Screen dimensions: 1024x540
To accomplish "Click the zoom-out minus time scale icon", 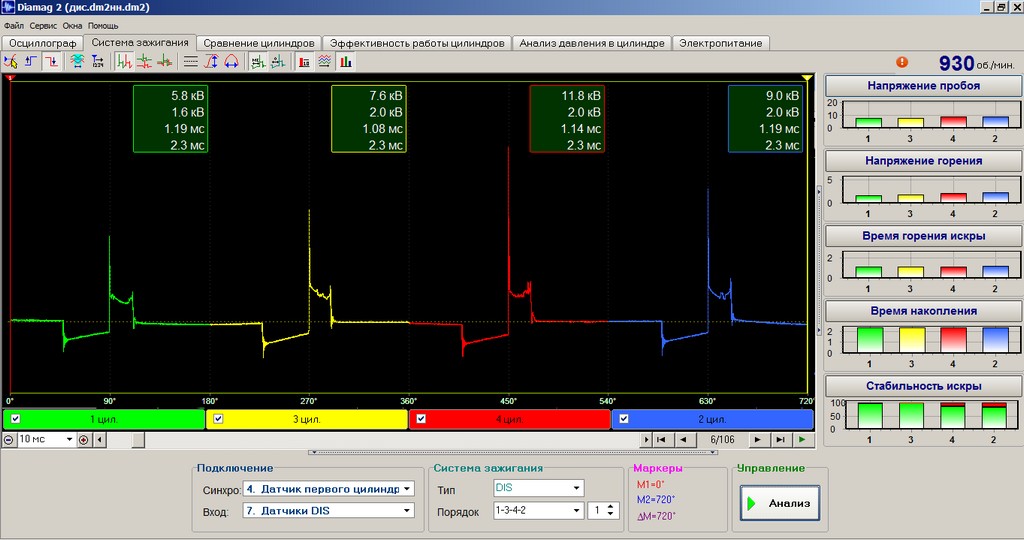I will click(x=8, y=440).
